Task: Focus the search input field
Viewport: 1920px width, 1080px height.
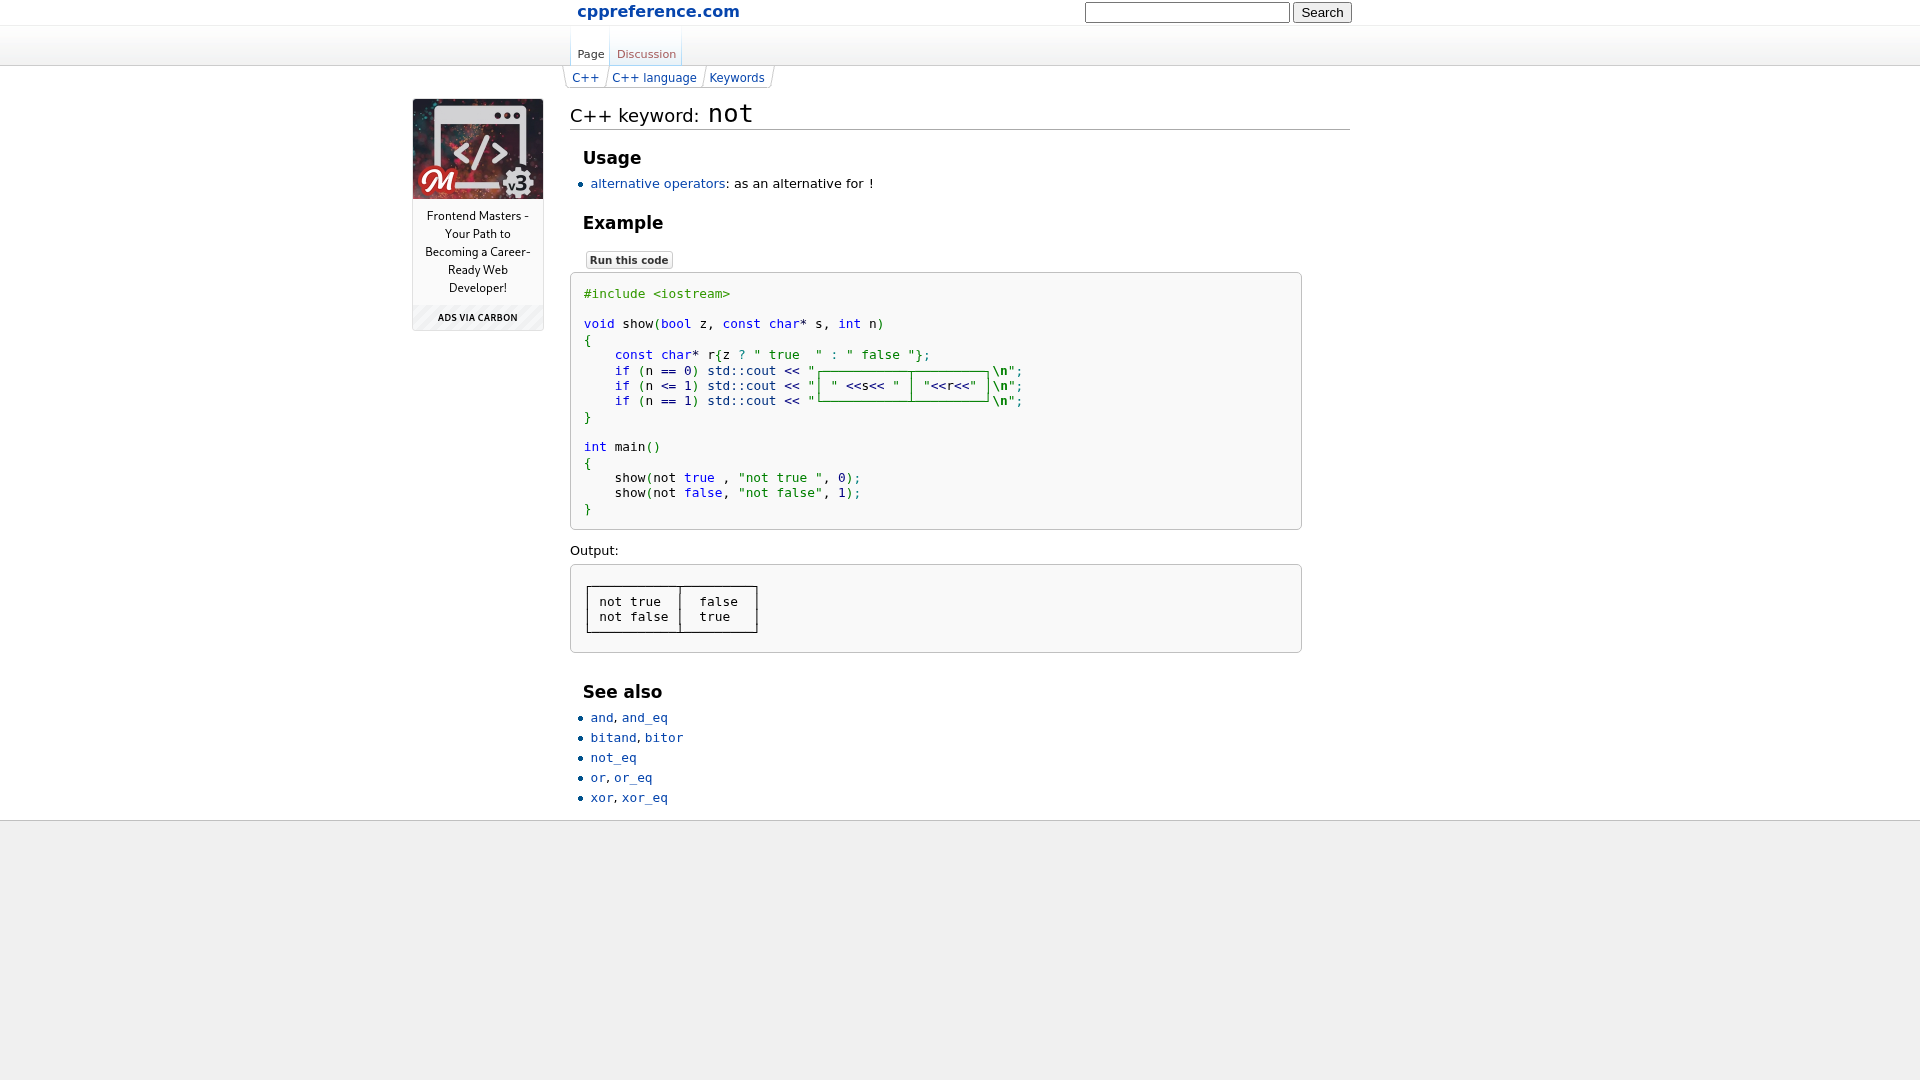Action: click(x=1186, y=13)
